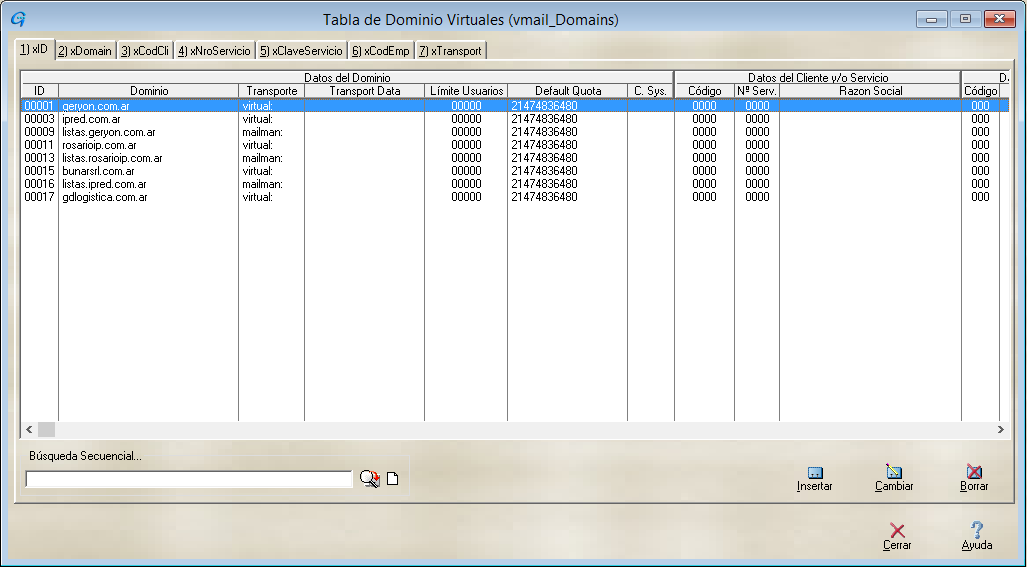The image size is (1027, 567).
Task: Click the Dominio column header
Action: [149, 91]
